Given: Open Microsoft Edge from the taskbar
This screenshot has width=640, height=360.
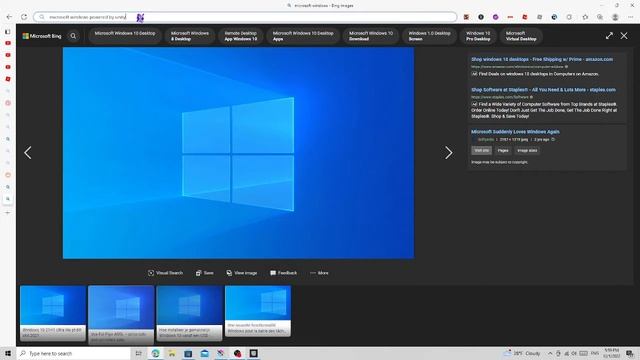Looking at the screenshot, I should [156, 353].
